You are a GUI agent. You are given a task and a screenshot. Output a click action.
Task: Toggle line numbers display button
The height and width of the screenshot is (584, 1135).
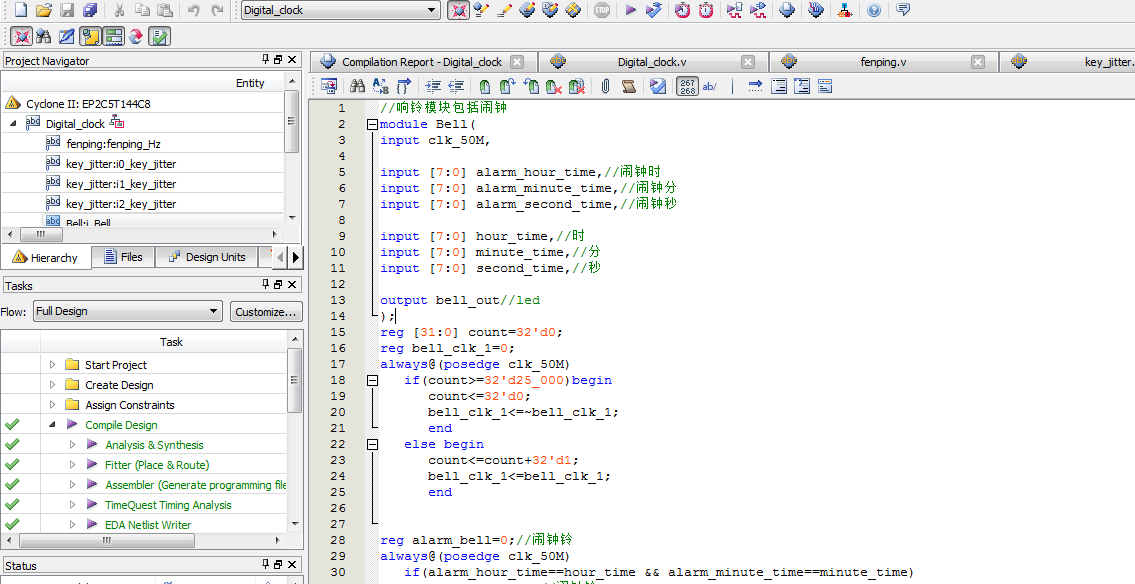click(x=688, y=87)
